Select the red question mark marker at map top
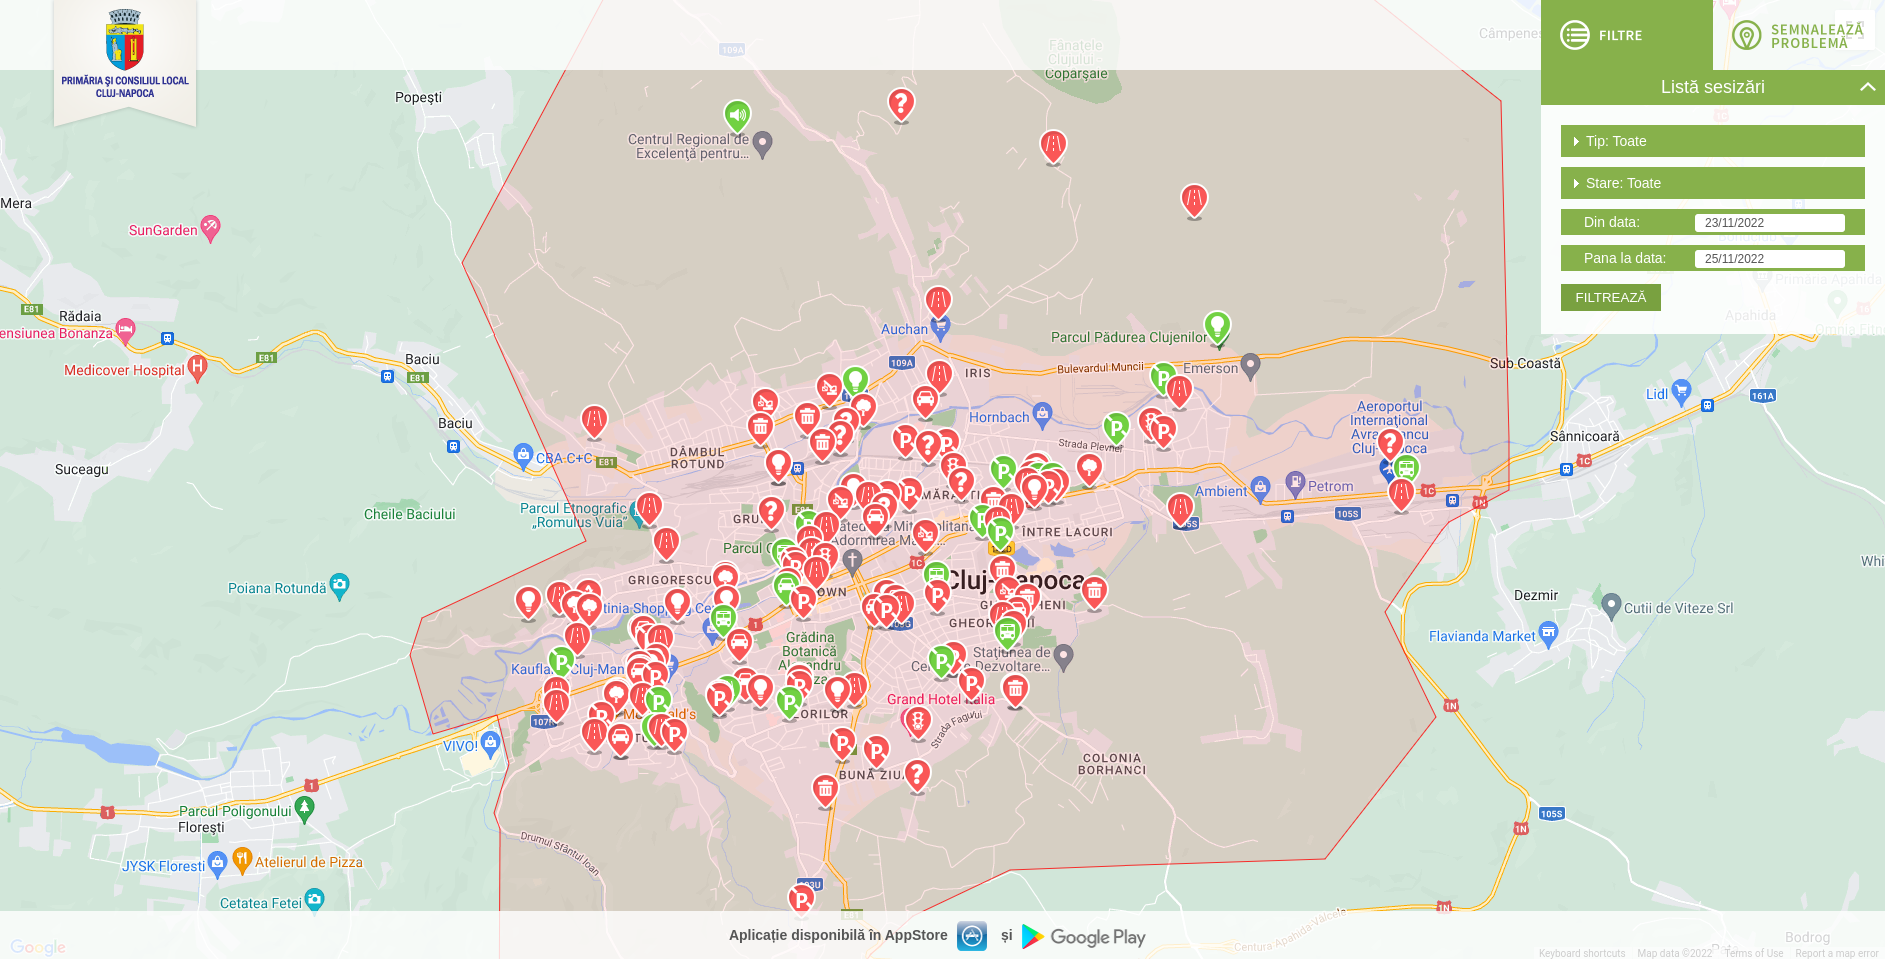Image resolution: width=1885 pixels, height=959 pixels. [x=901, y=102]
